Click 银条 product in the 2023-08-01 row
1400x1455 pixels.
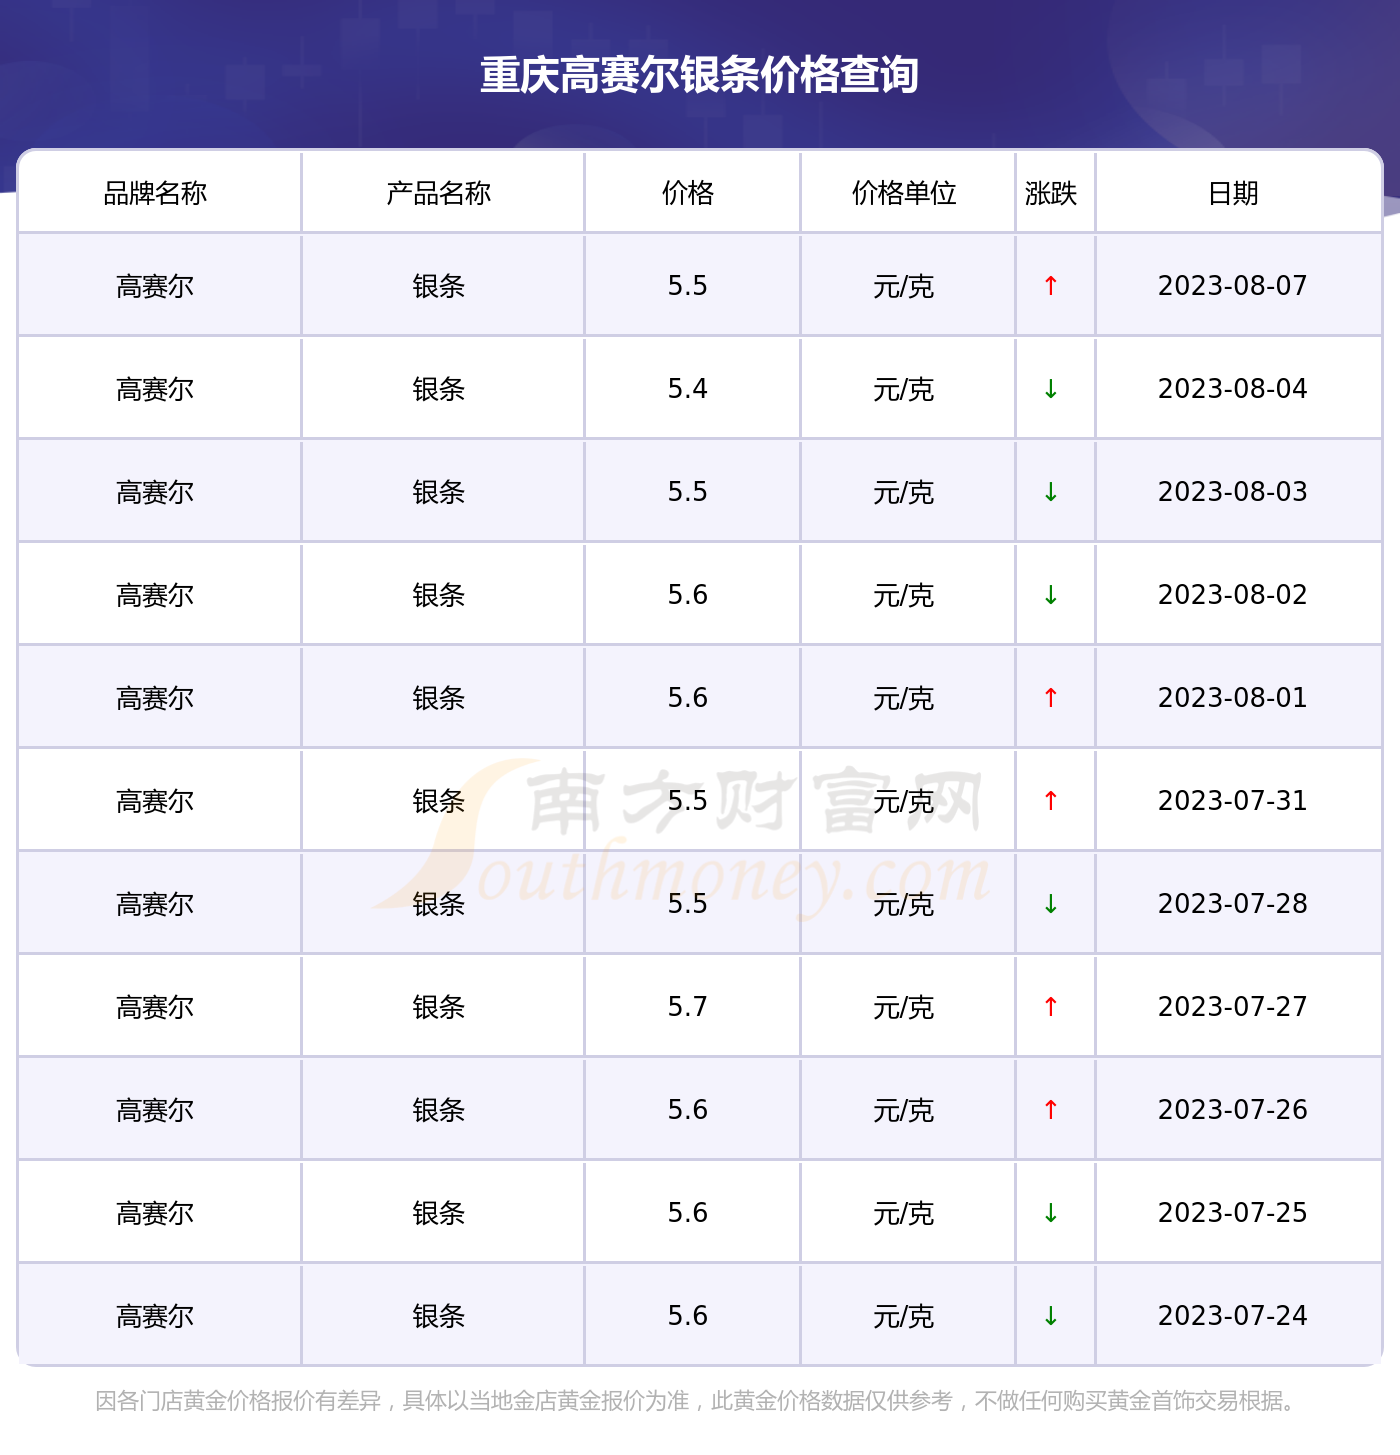point(438,699)
